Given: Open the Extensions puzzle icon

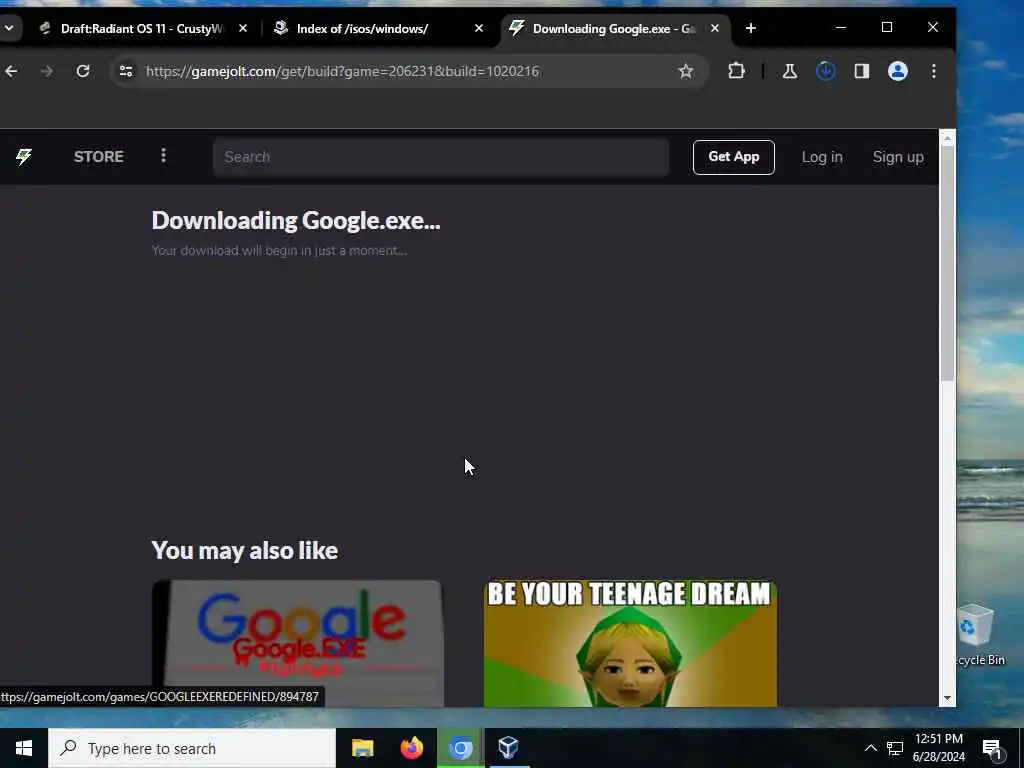Looking at the screenshot, I should click(736, 71).
